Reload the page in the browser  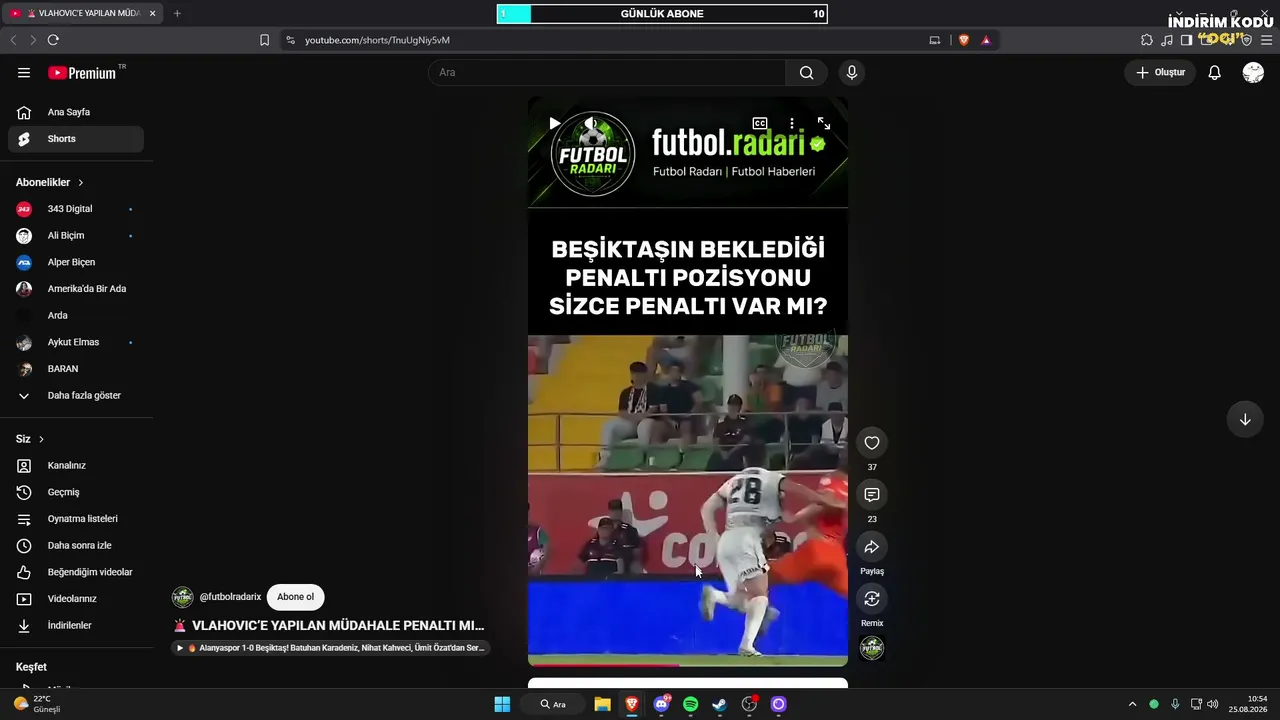53,40
